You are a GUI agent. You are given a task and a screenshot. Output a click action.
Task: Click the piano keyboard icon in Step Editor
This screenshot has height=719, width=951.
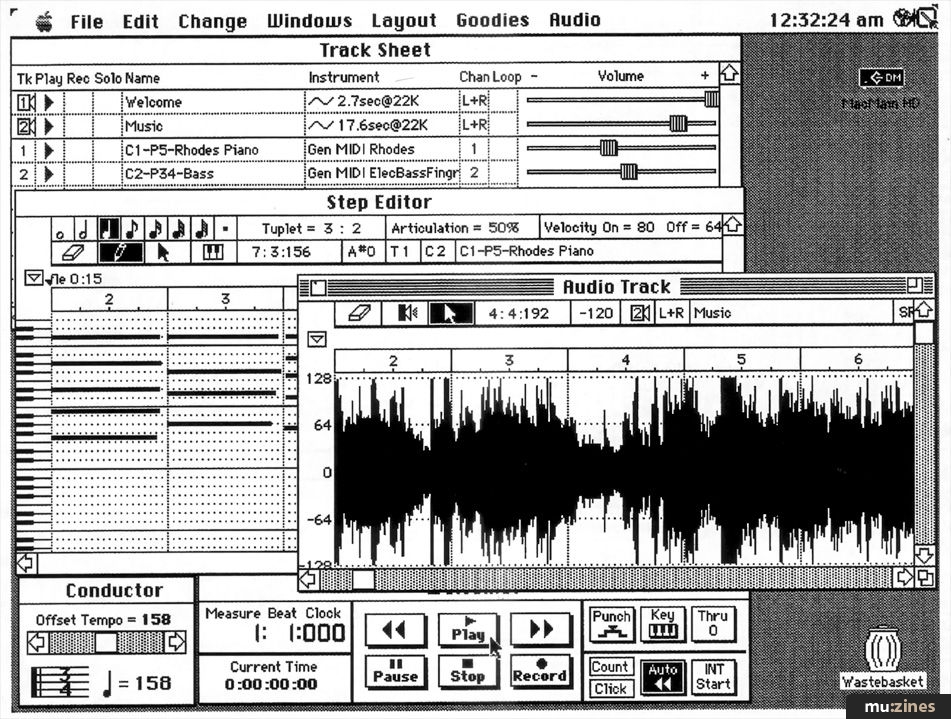click(x=212, y=252)
